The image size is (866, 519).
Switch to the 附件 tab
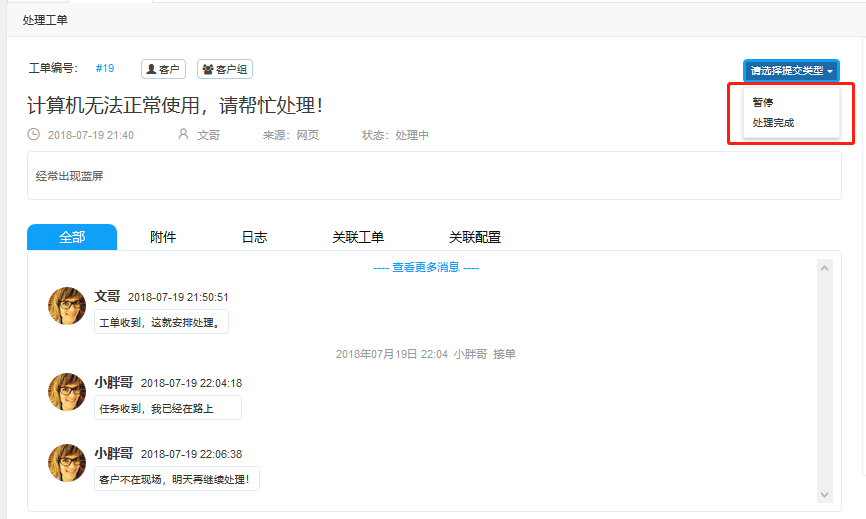click(163, 237)
